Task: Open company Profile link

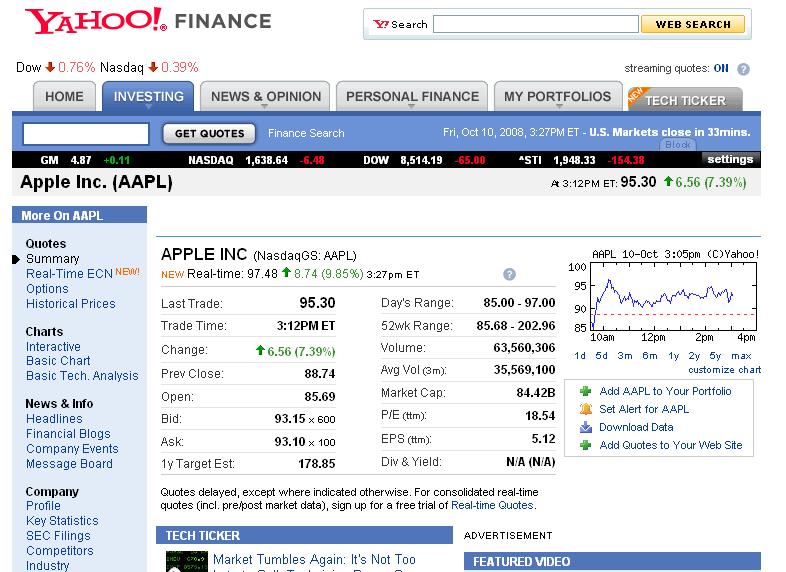Action: (x=43, y=506)
